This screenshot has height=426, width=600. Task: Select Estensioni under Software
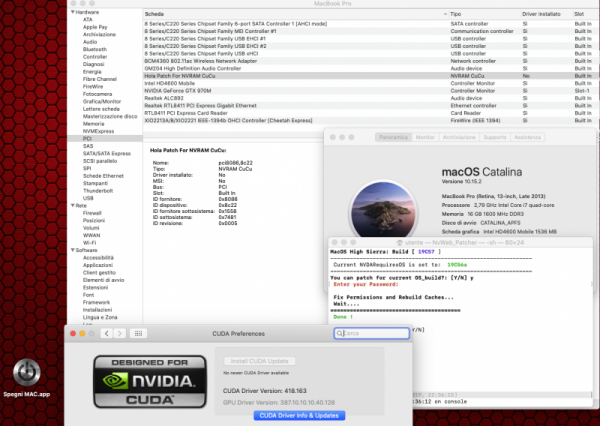point(95,288)
